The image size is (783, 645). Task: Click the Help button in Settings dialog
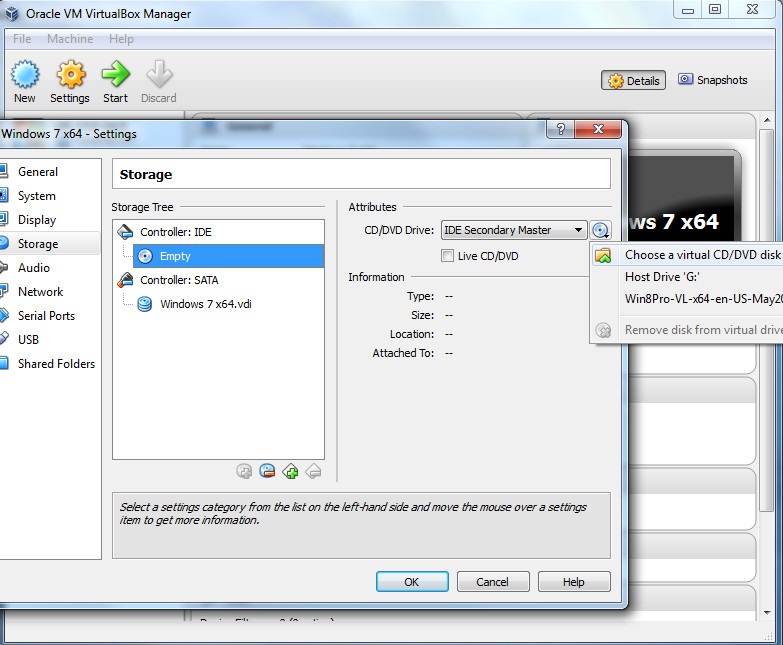pyautogui.click(x=574, y=582)
